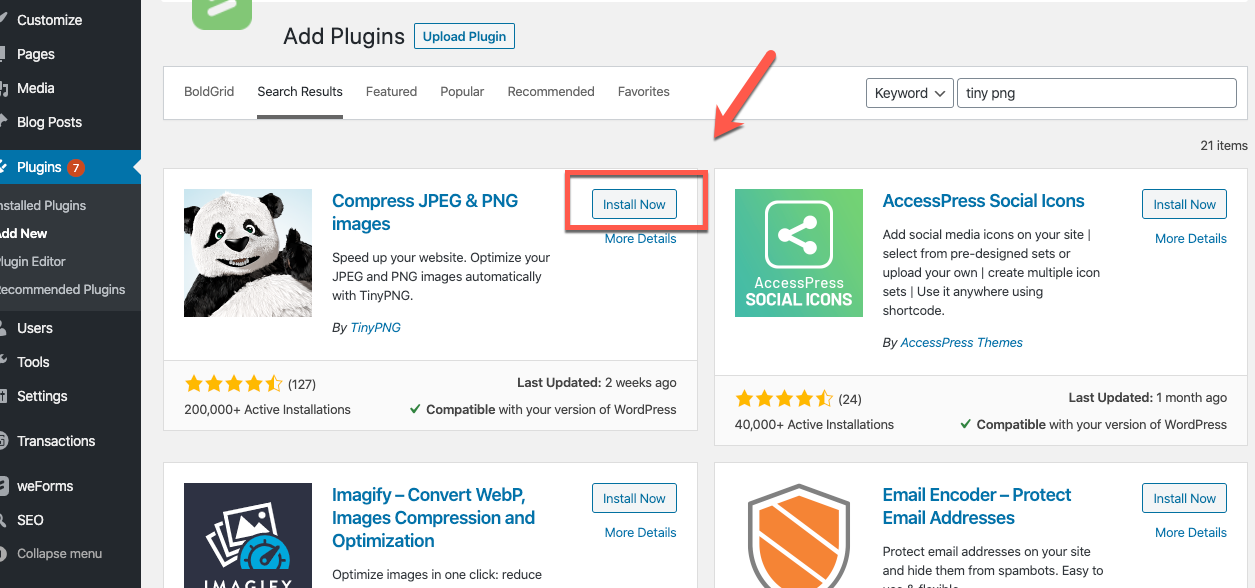
Task: Go to Installed Plugins submenu
Action: point(43,205)
